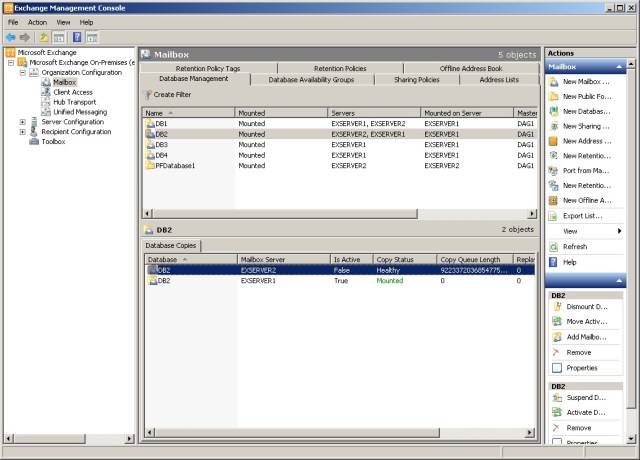Open the Action menu
This screenshot has height=460, width=640.
[37, 22]
